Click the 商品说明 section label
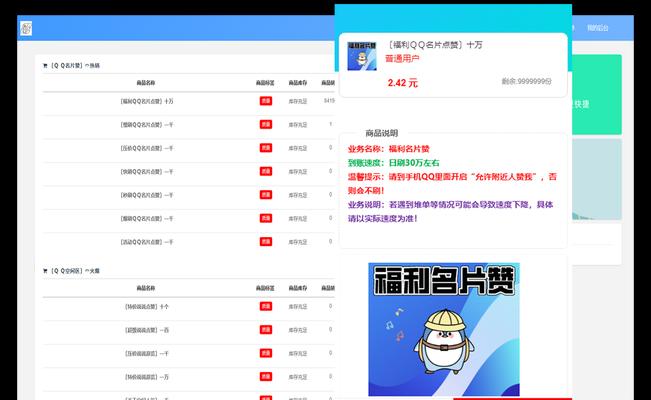 (x=382, y=133)
